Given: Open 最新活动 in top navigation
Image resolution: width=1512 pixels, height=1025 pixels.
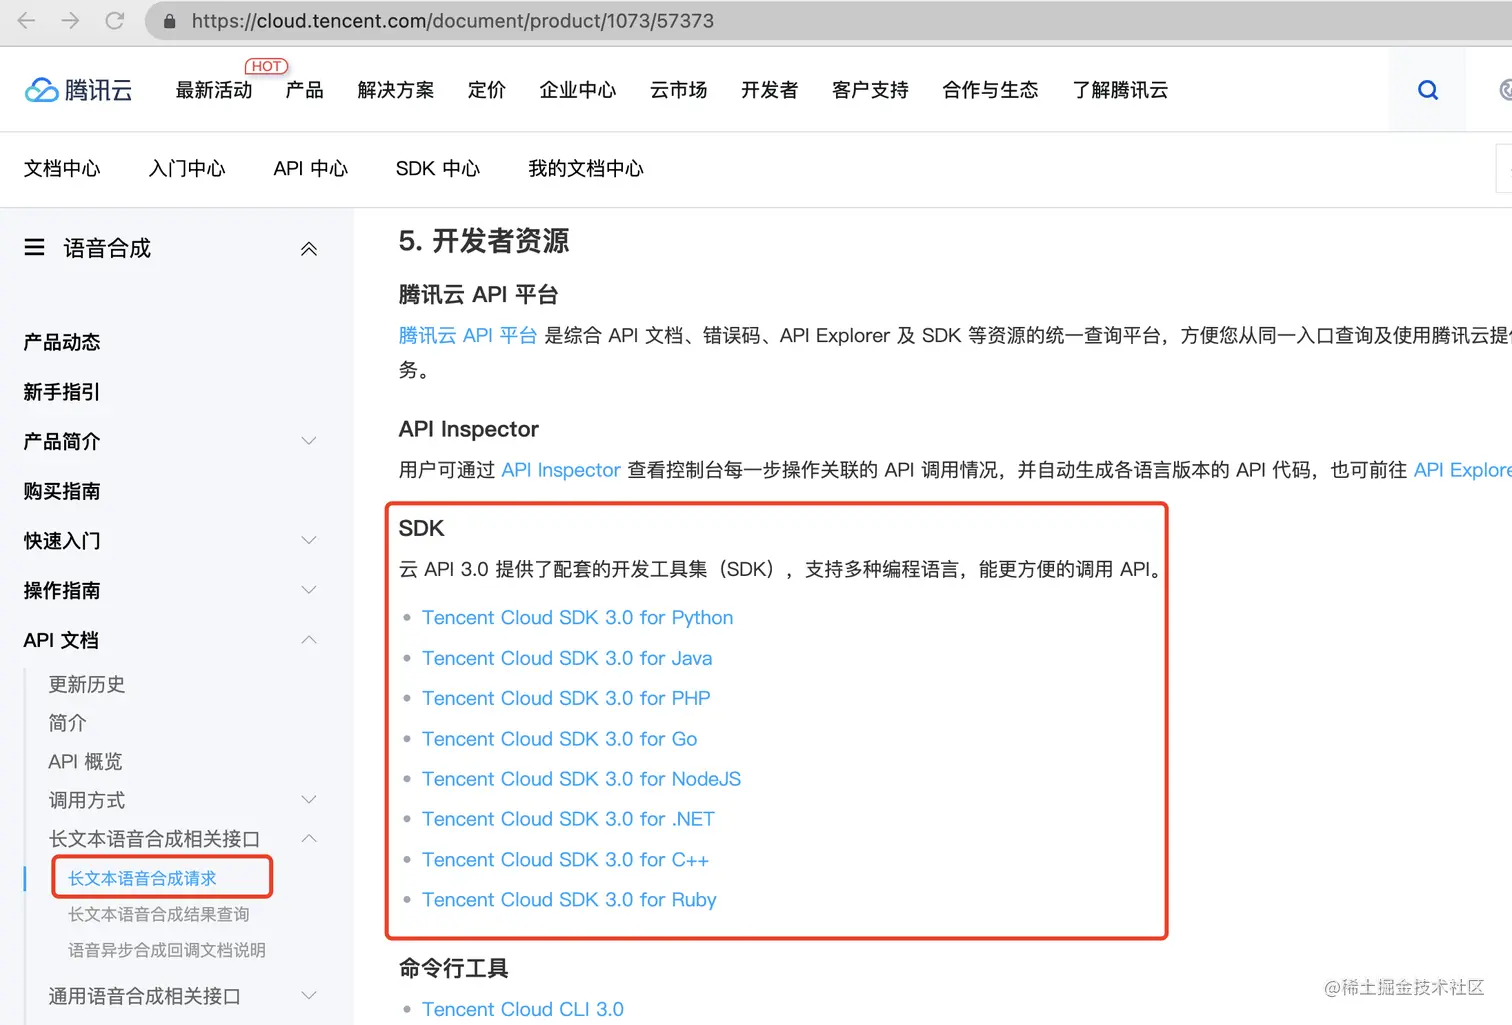Looking at the screenshot, I should 214,90.
